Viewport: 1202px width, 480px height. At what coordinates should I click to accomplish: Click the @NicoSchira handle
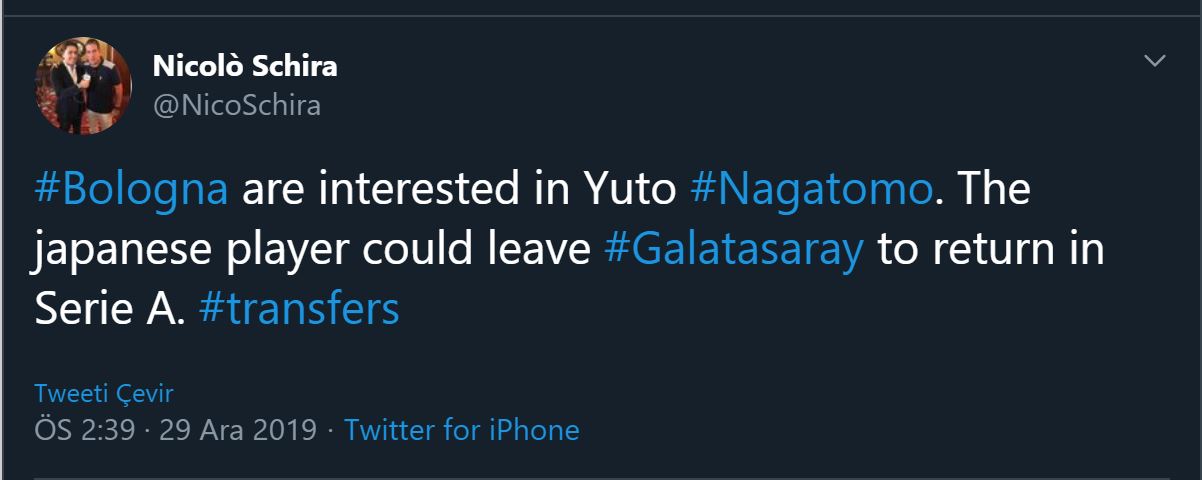coord(236,105)
